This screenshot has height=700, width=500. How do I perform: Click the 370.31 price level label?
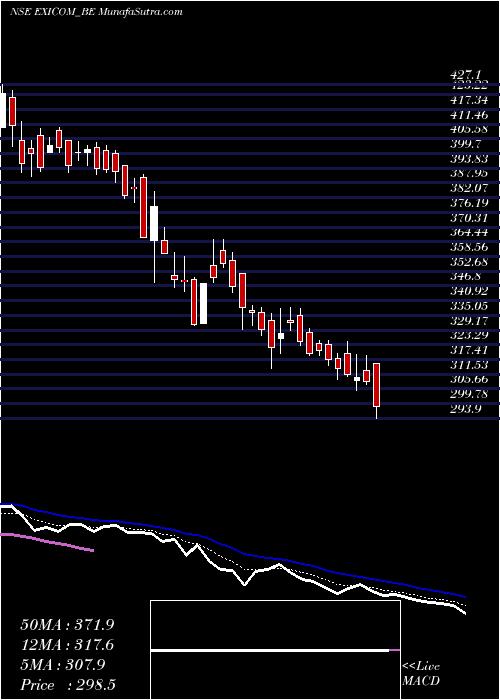[x=469, y=217]
